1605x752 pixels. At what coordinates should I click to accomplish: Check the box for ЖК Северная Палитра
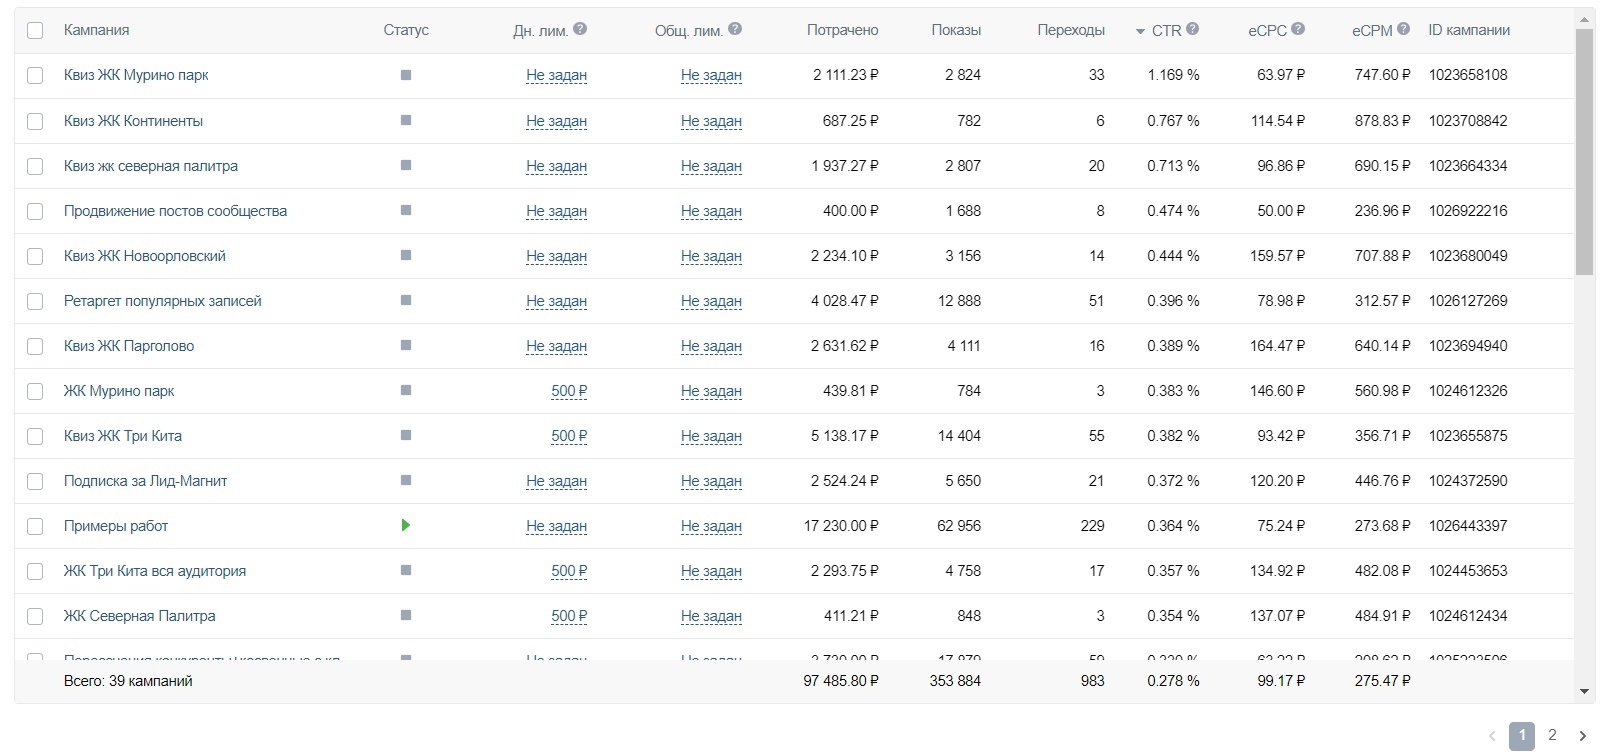pyautogui.click(x=35, y=616)
